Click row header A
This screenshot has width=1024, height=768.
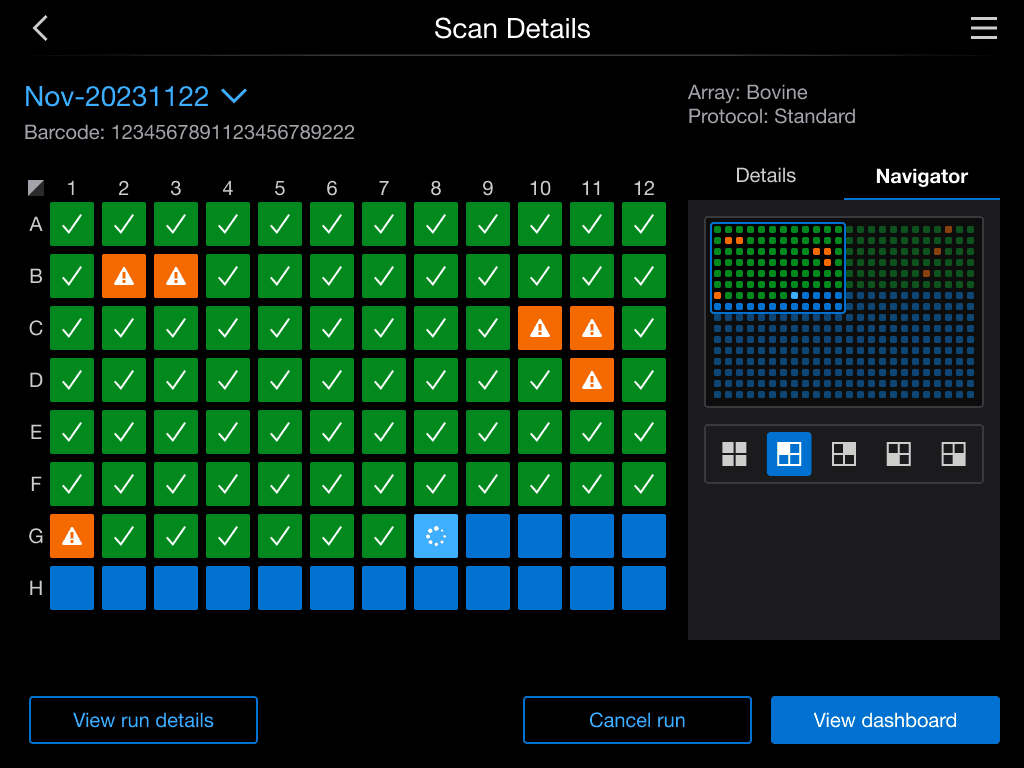(36, 224)
